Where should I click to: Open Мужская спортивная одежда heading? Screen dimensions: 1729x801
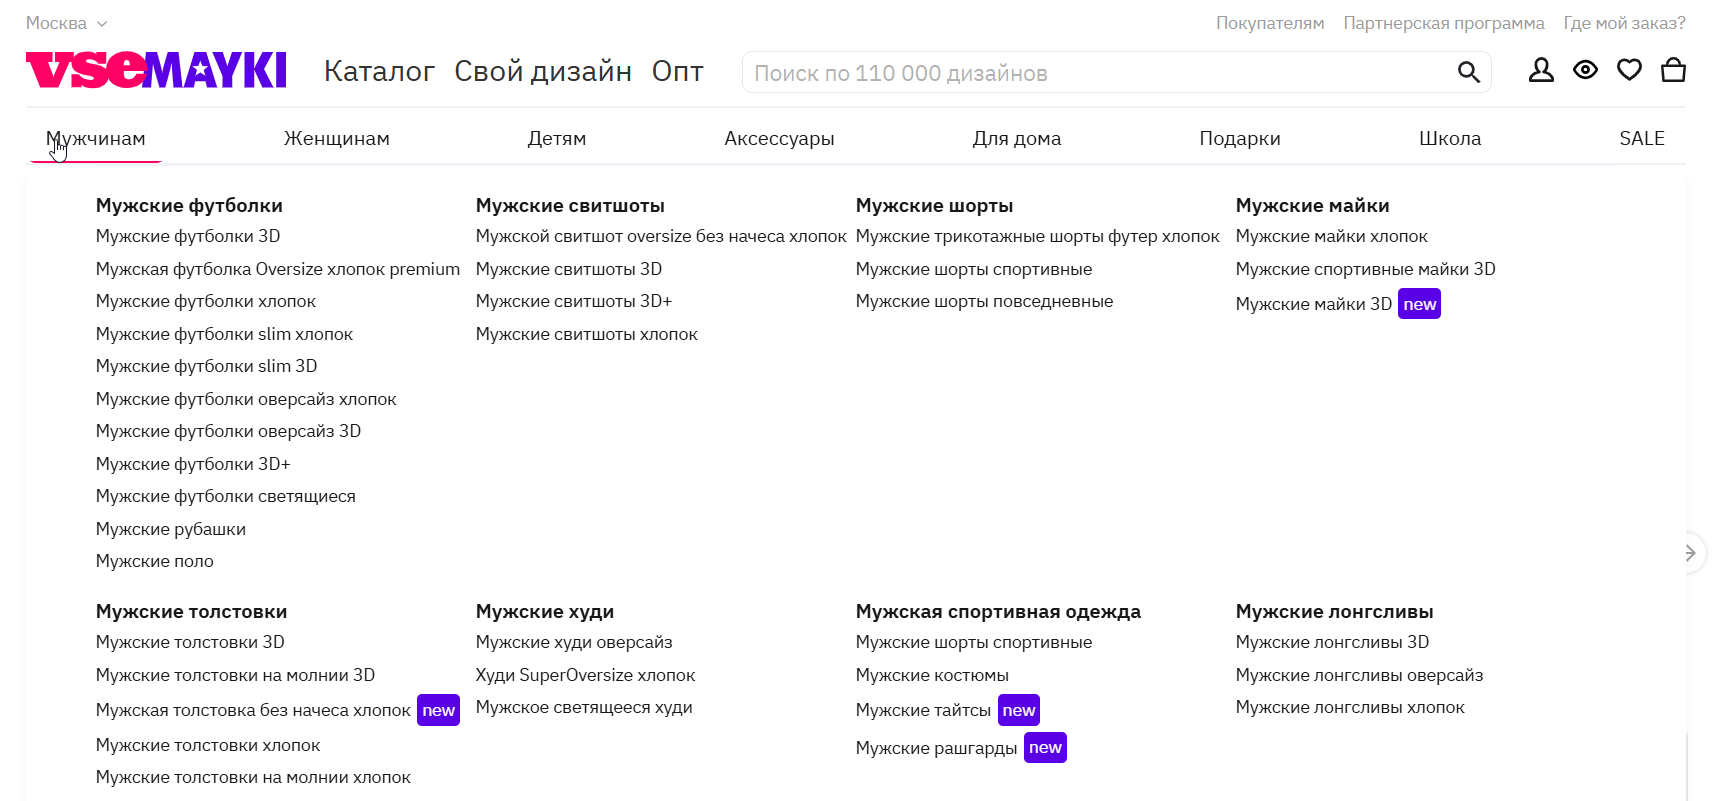(x=998, y=611)
